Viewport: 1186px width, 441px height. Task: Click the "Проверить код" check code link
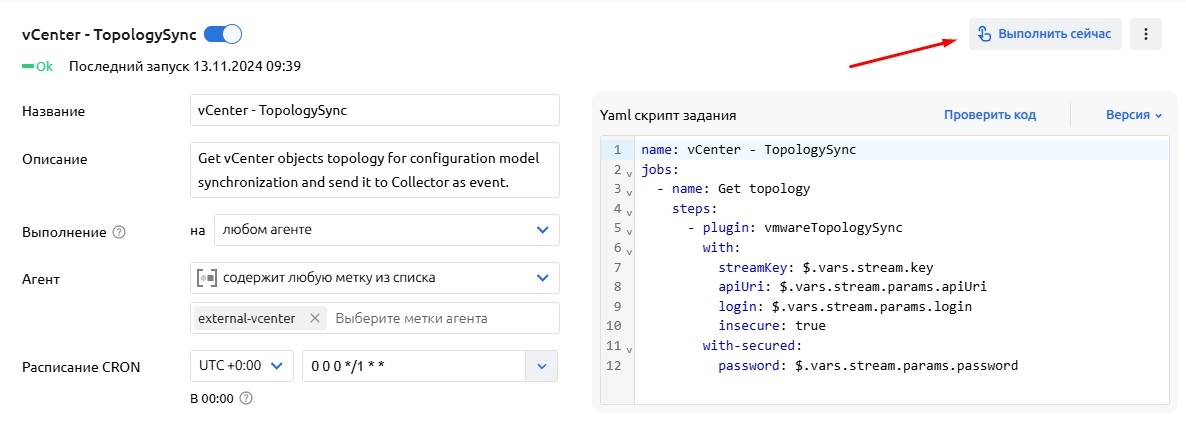pos(989,115)
